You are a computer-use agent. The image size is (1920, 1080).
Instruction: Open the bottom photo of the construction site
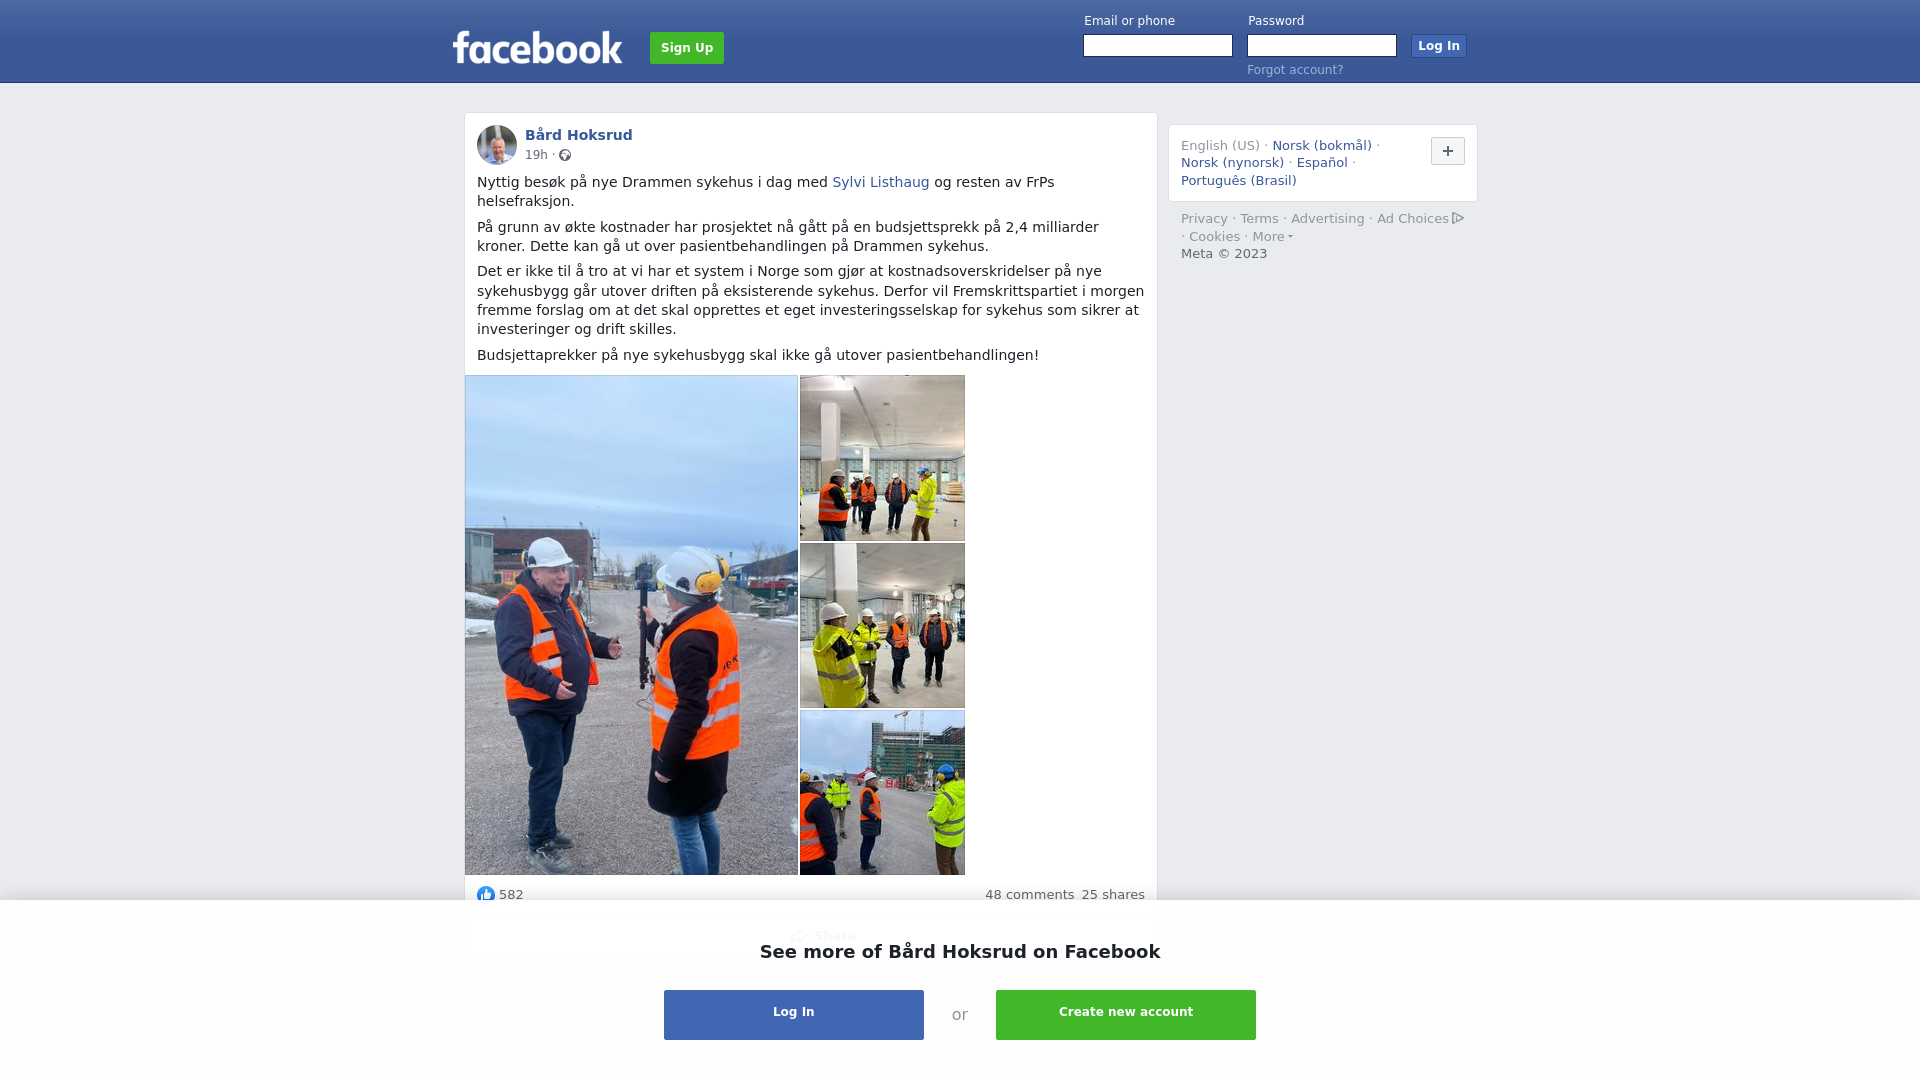pyautogui.click(x=882, y=793)
